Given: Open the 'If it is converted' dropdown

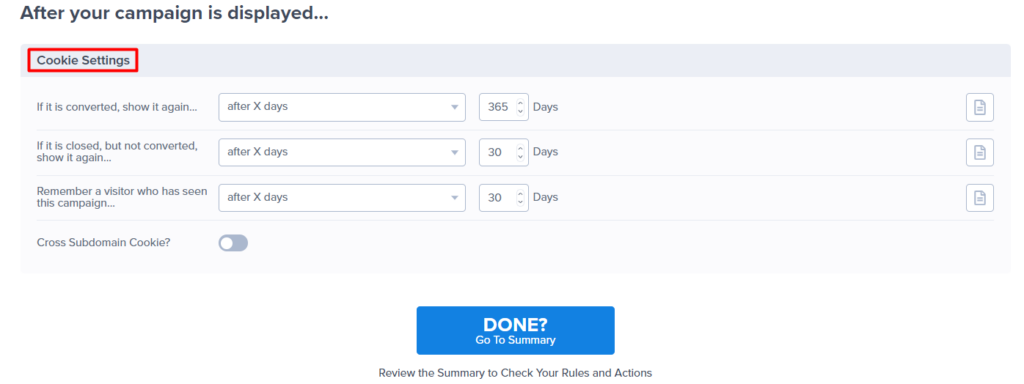Looking at the screenshot, I should pos(342,107).
